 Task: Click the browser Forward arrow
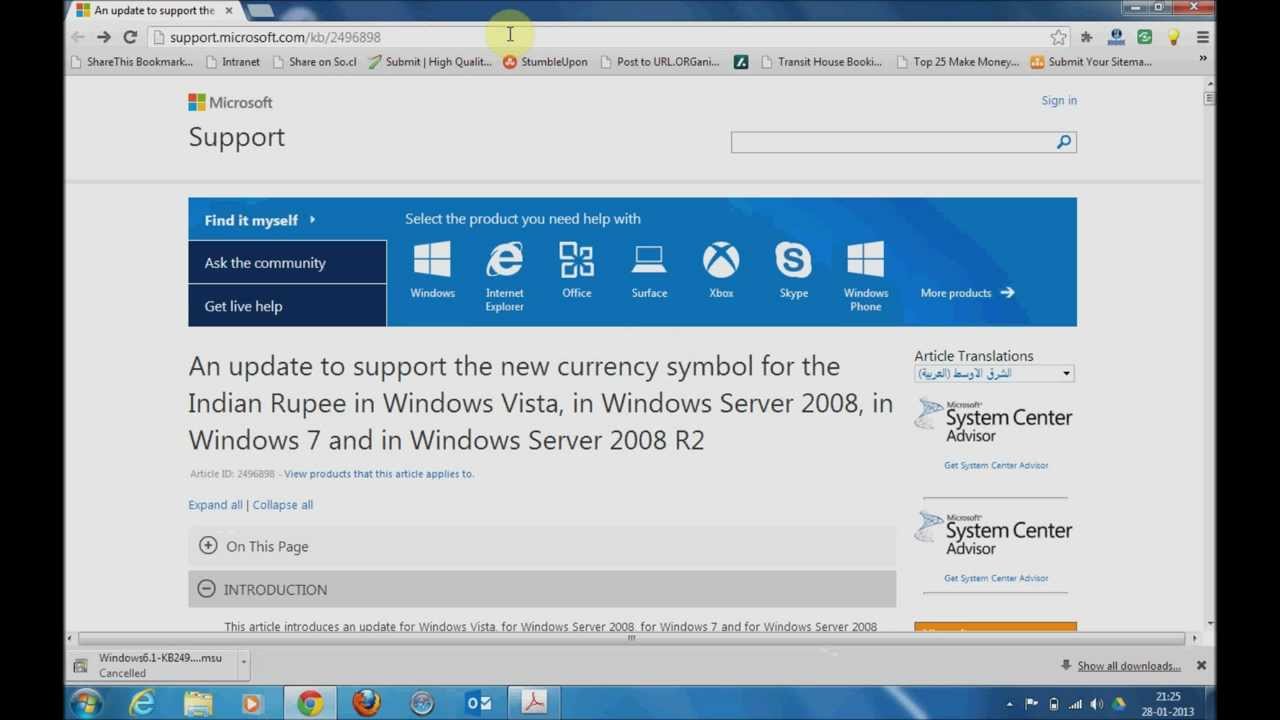pyautogui.click(x=104, y=37)
